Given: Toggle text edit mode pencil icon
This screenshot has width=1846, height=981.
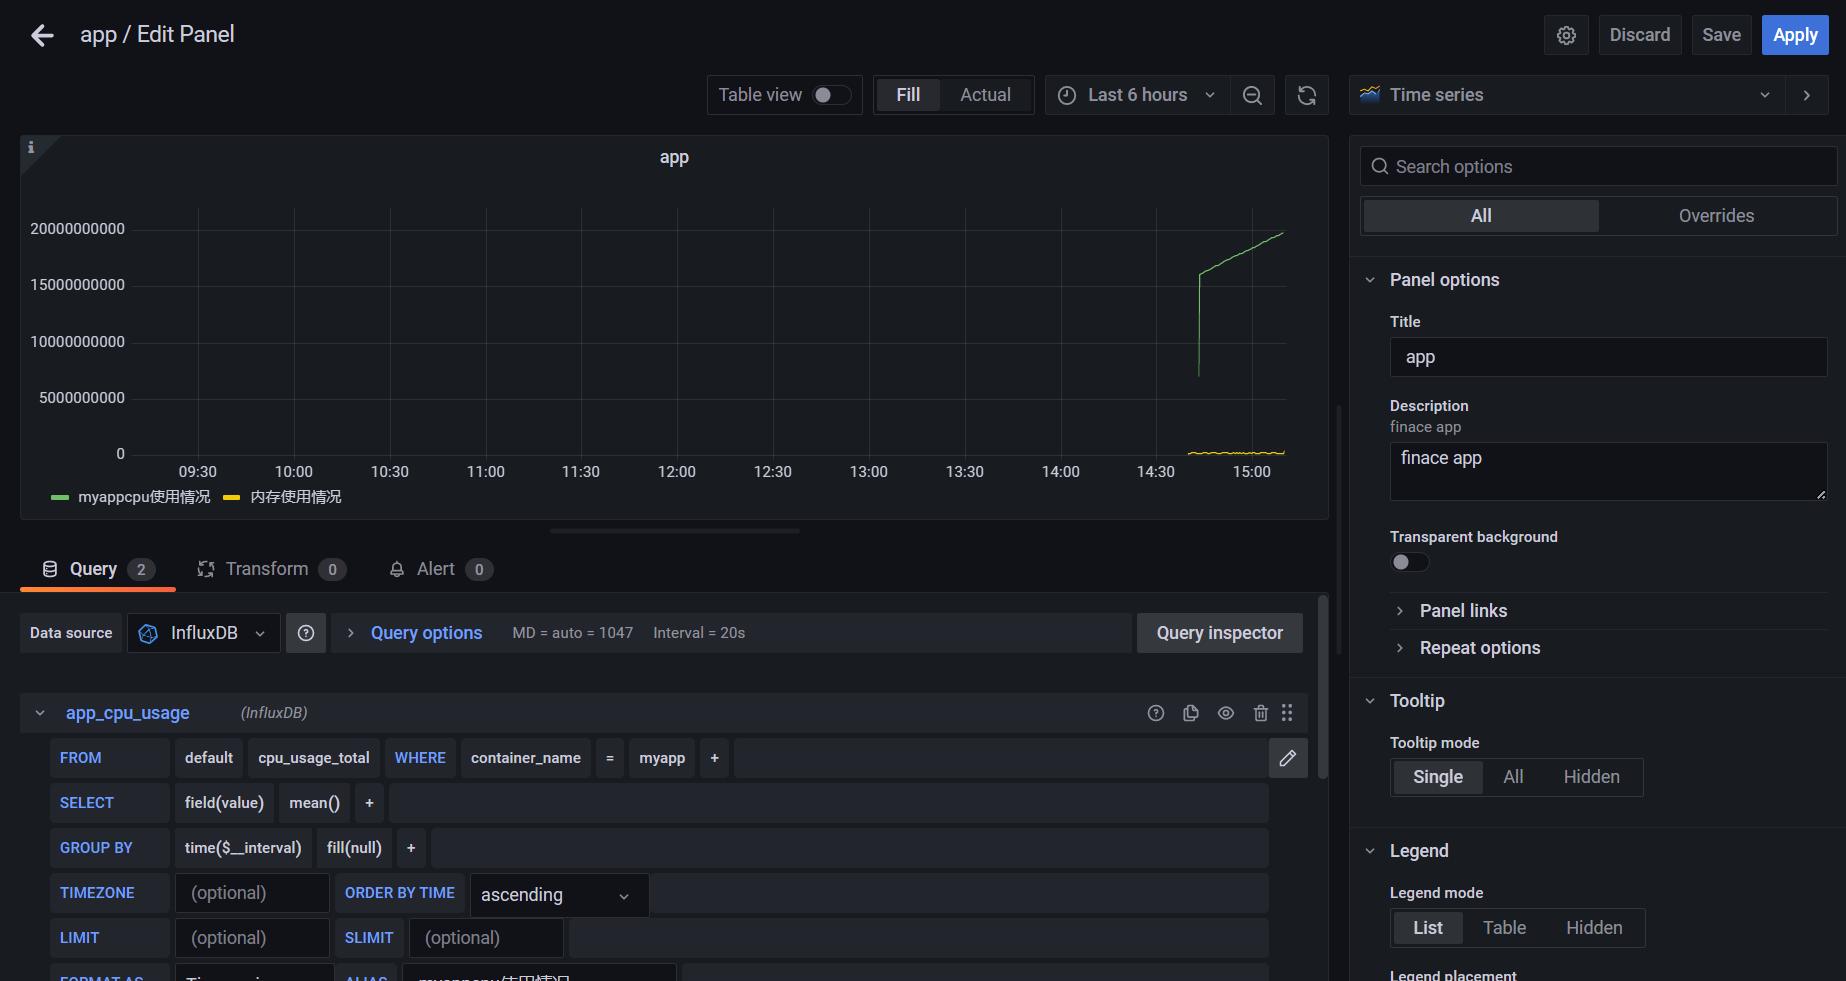Looking at the screenshot, I should (x=1288, y=758).
